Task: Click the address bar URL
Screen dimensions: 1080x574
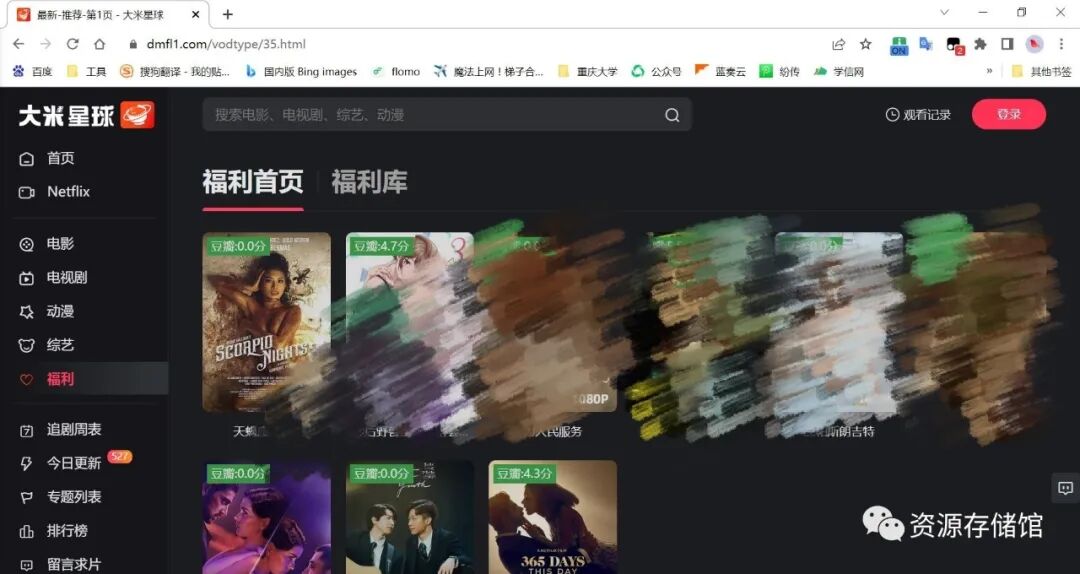Action: coord(226,44)
